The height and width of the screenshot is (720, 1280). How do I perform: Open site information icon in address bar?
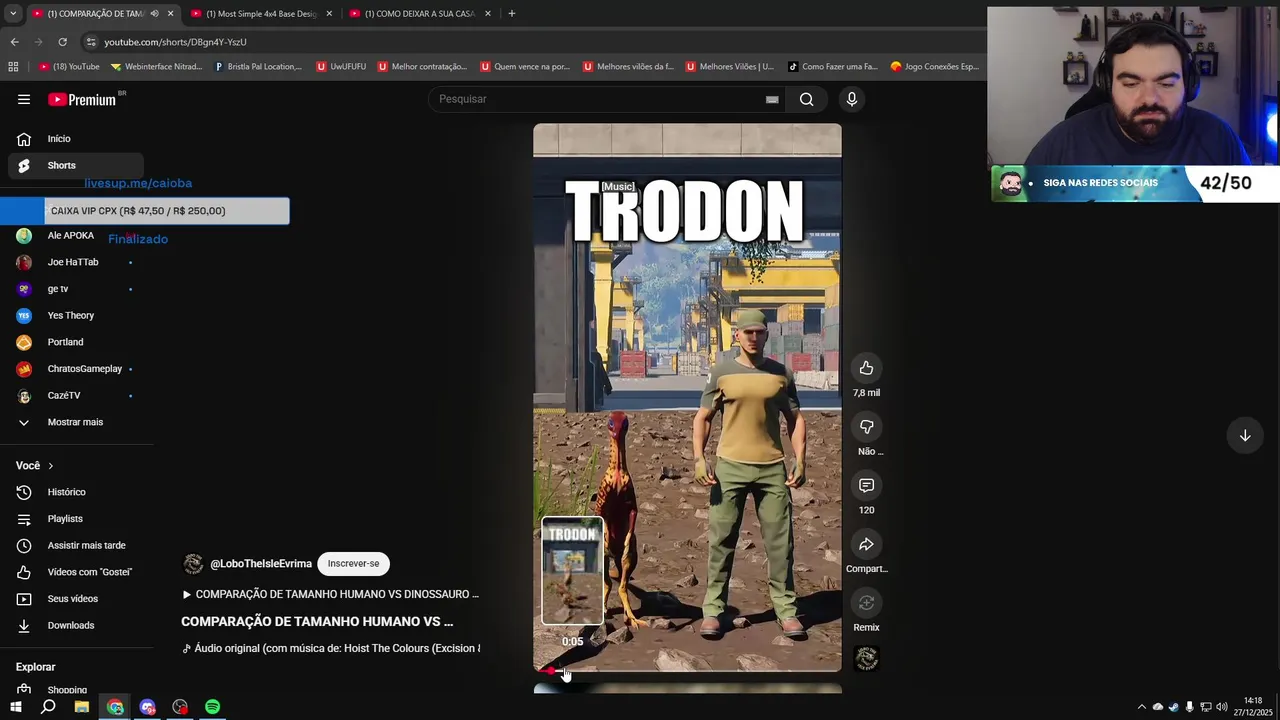point(91,42)
